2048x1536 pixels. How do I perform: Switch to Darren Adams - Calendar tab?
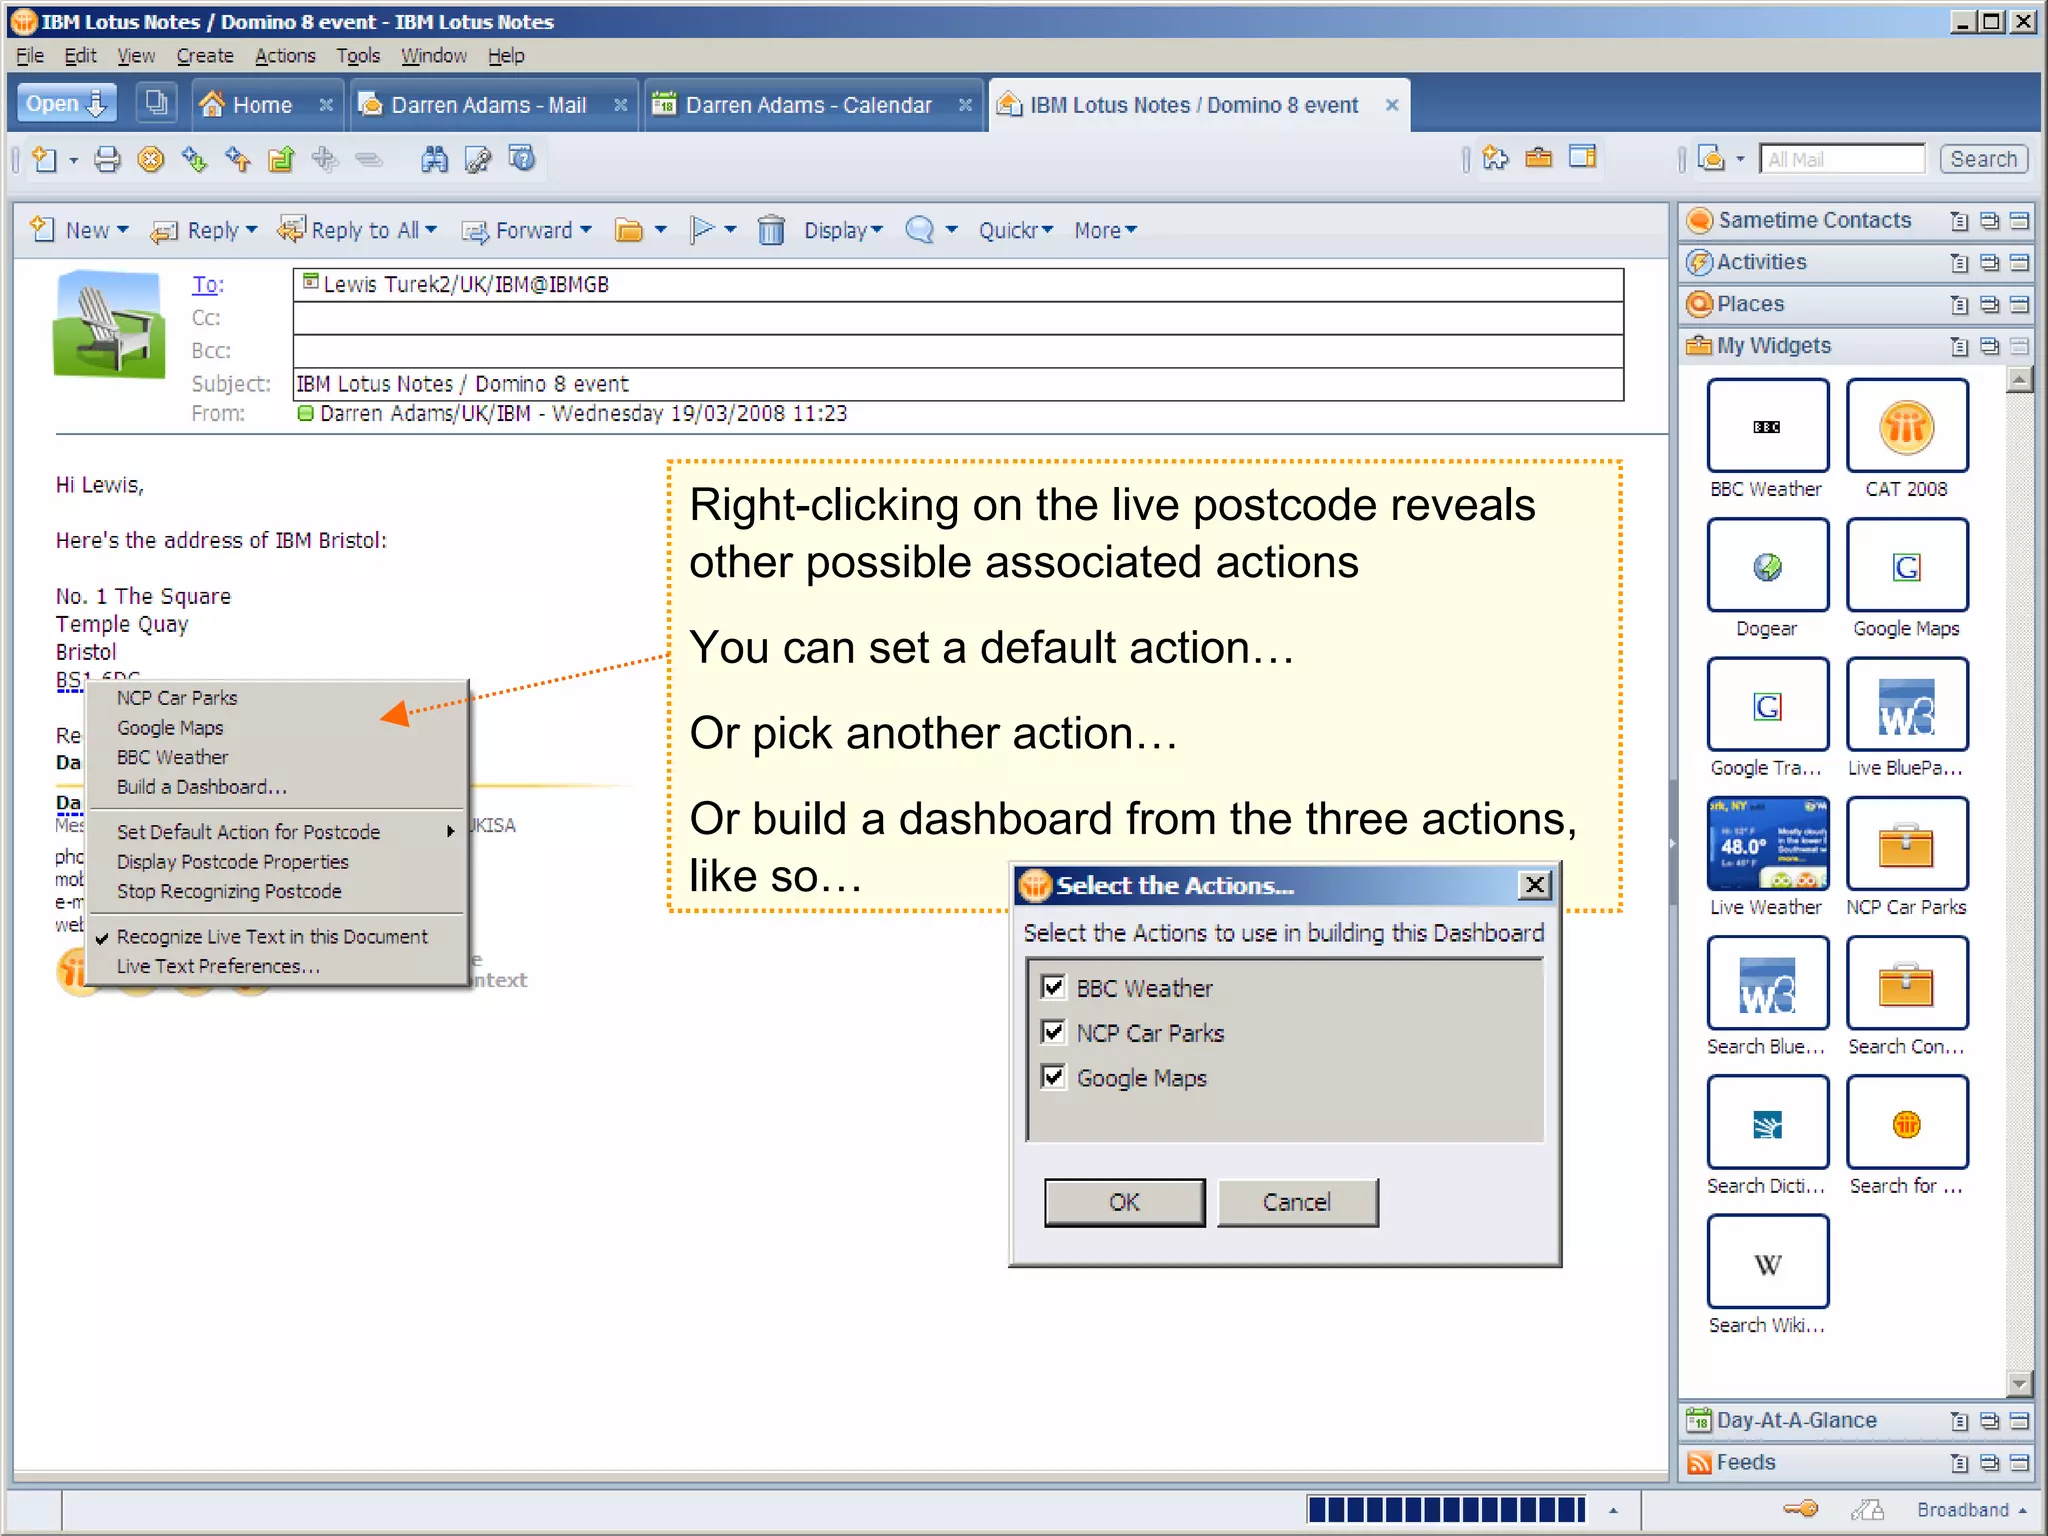(x=808, y=105)
